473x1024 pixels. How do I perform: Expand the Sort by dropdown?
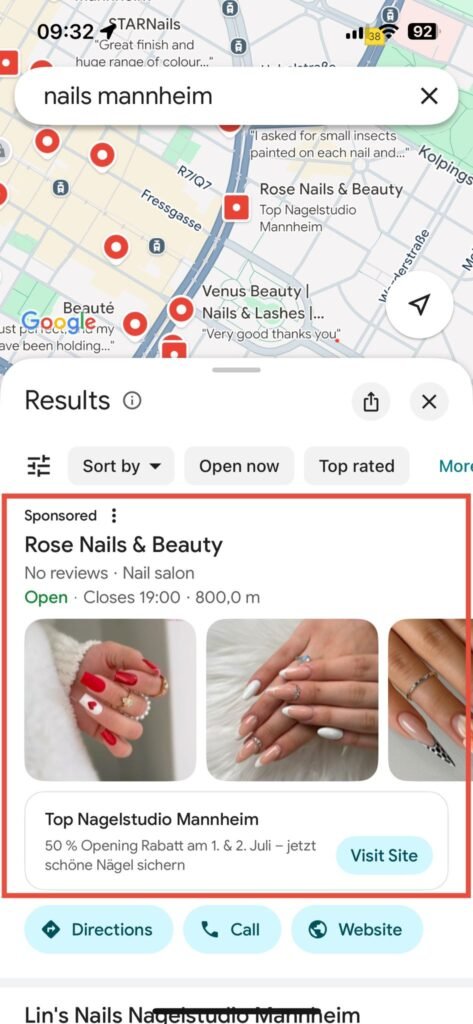[x=121, y=466]
